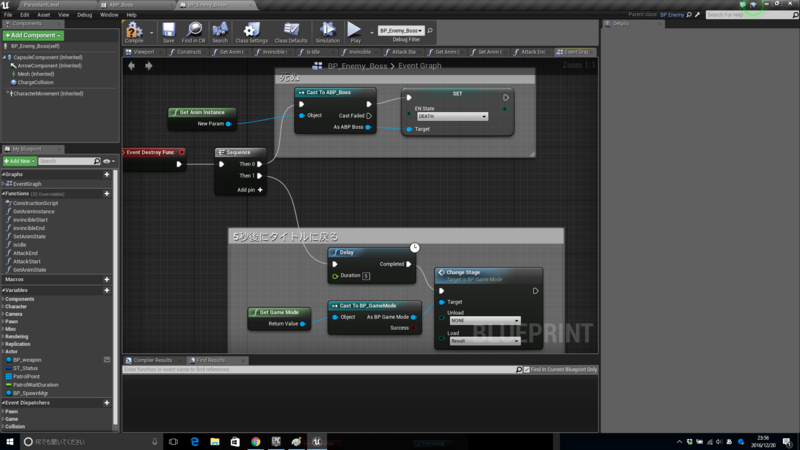Open the parent class search magnifier icon

[689, 15]
